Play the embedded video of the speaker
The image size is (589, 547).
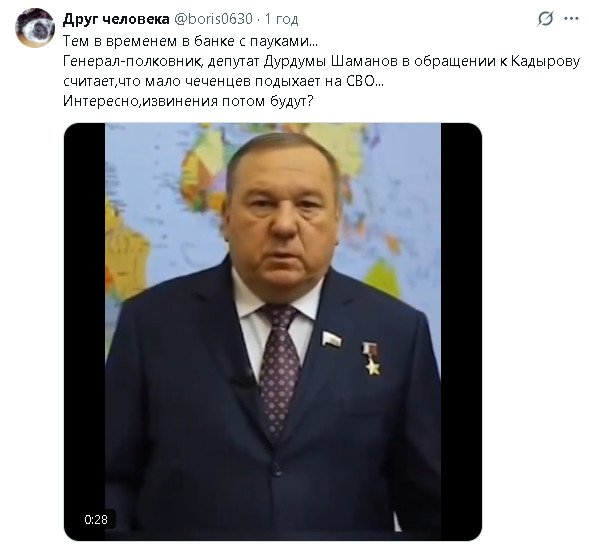pyautogui.click(x=273, y=332)
